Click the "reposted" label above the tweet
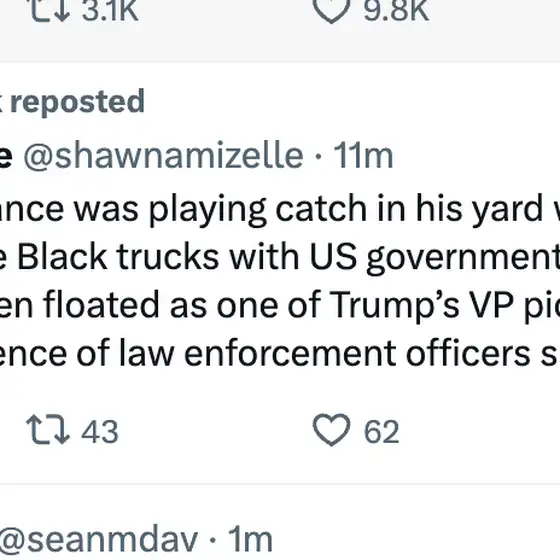560x560 pixels. (78, 102)
